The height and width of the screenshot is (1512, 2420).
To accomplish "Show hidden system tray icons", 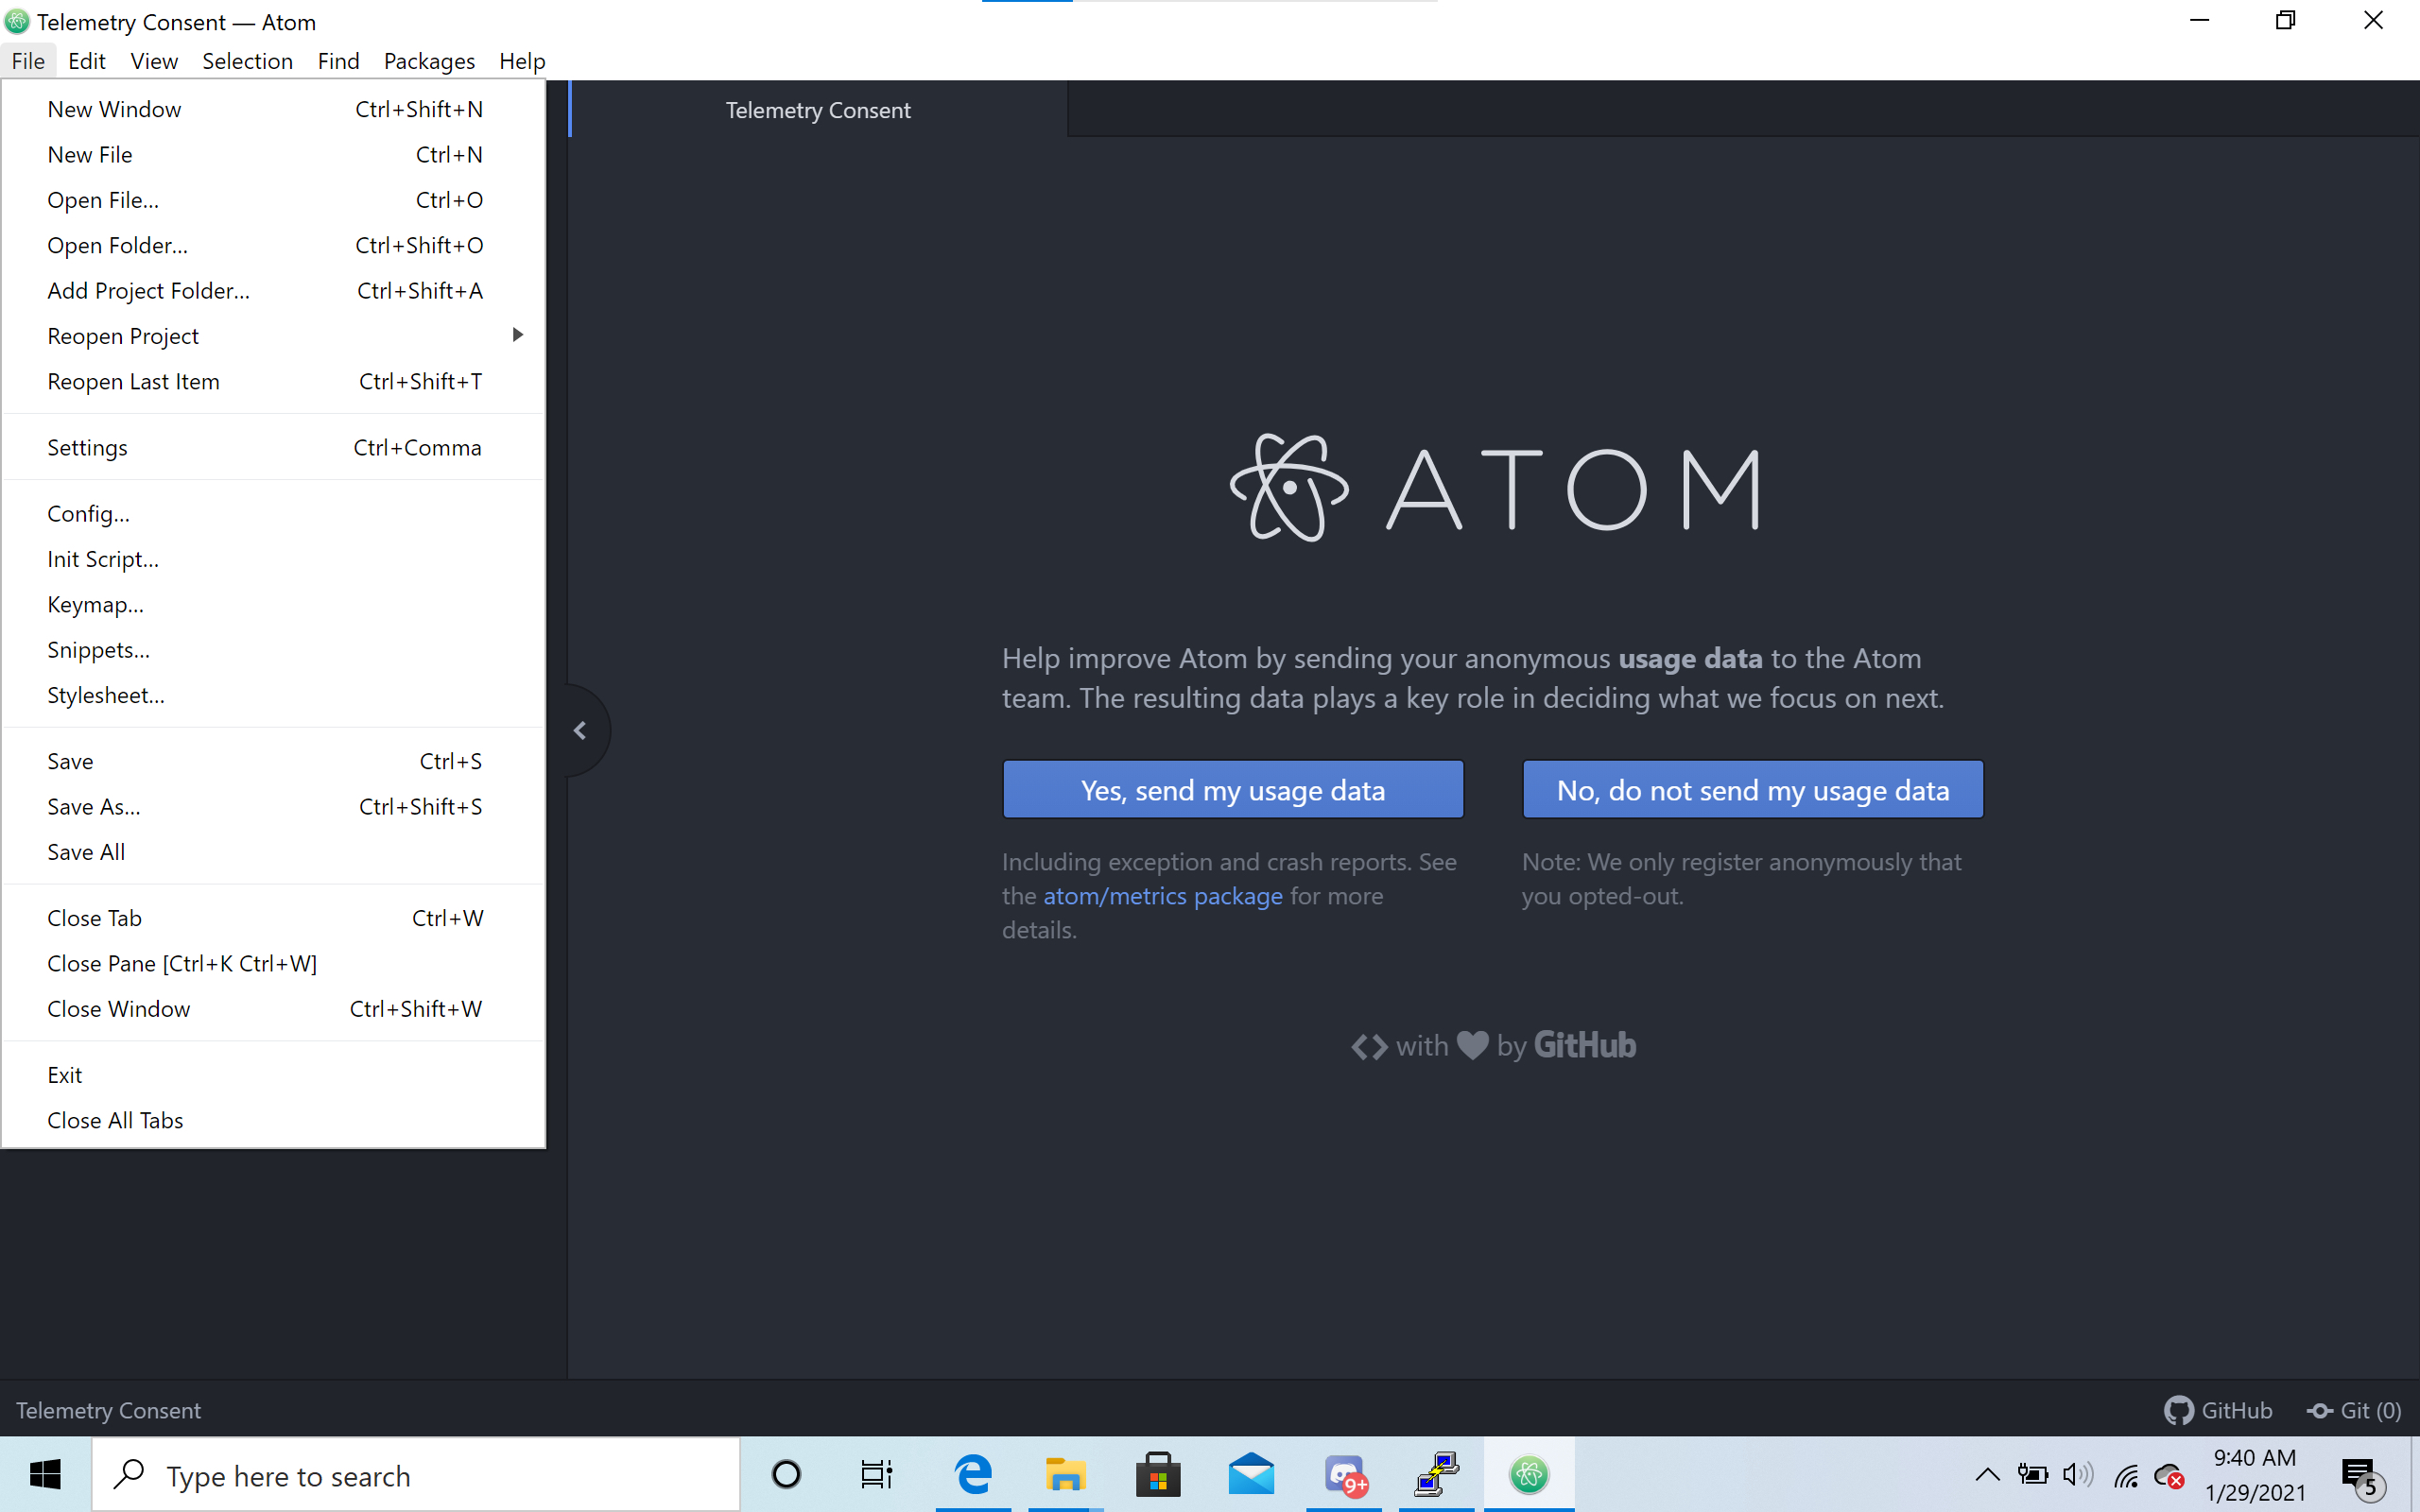I will click(1987, 1474).
